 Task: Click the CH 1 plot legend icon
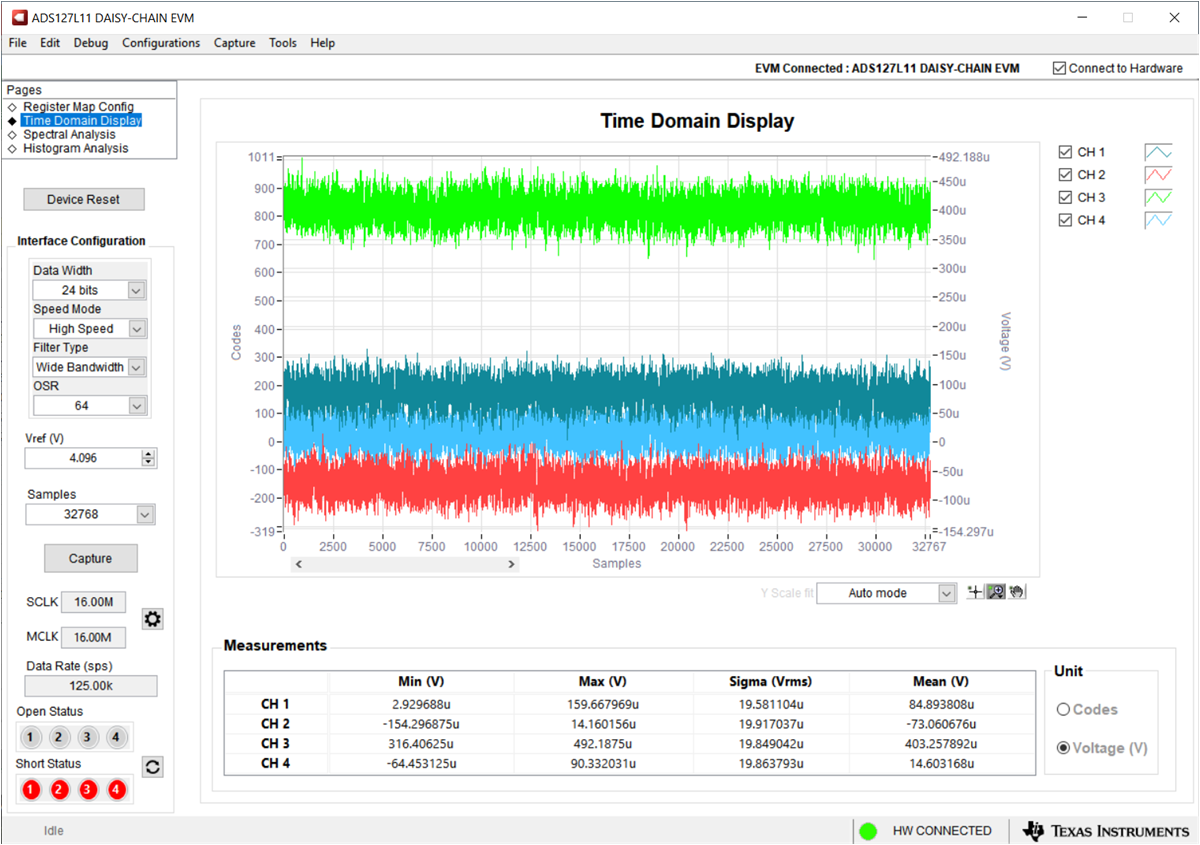click(1158, 153)
